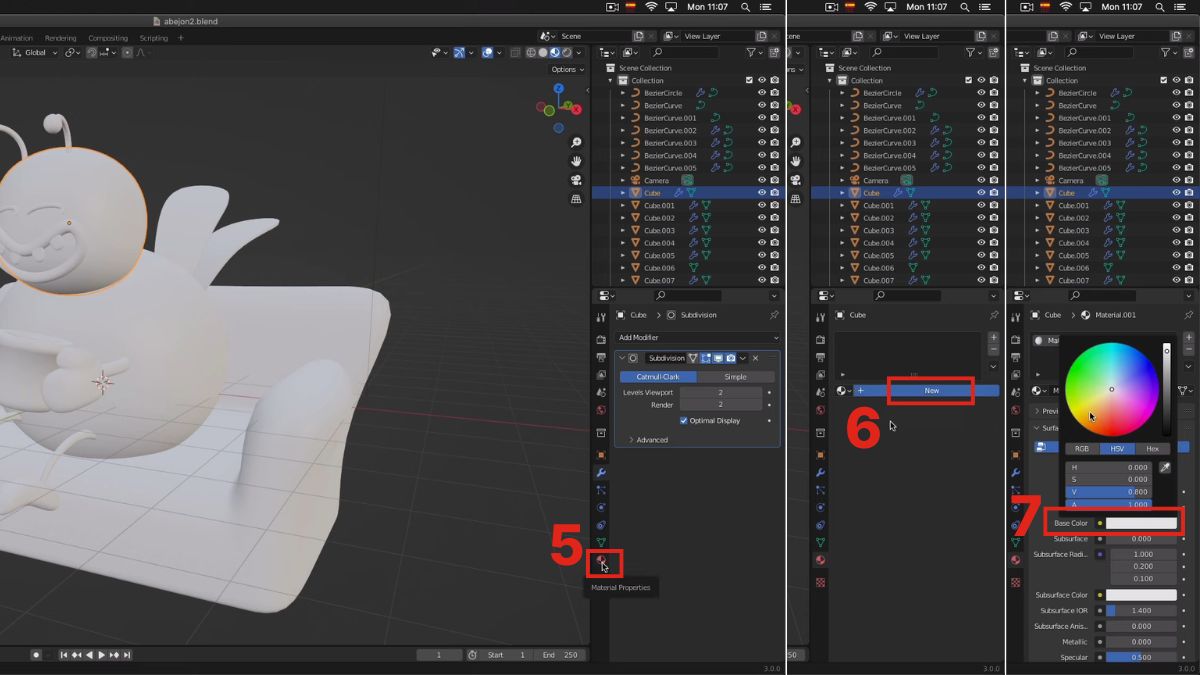Click the Base Color swatch

point(1141,523)
